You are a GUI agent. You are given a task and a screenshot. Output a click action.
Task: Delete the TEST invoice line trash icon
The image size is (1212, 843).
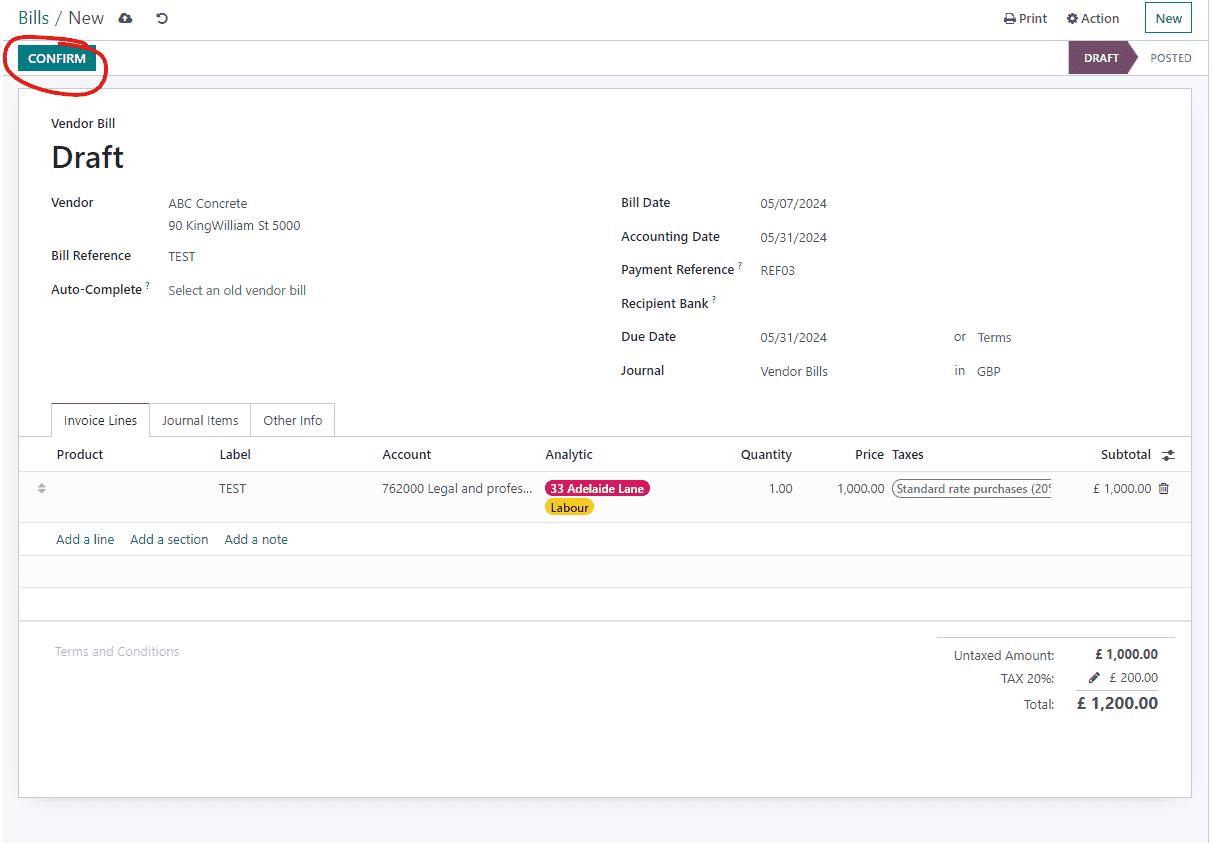pos(1164,489)
